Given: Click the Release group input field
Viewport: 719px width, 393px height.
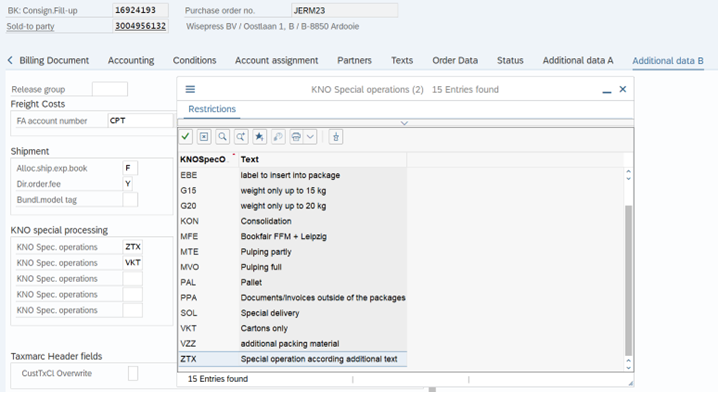Looking at the screenshot, I should click(110, 89).
